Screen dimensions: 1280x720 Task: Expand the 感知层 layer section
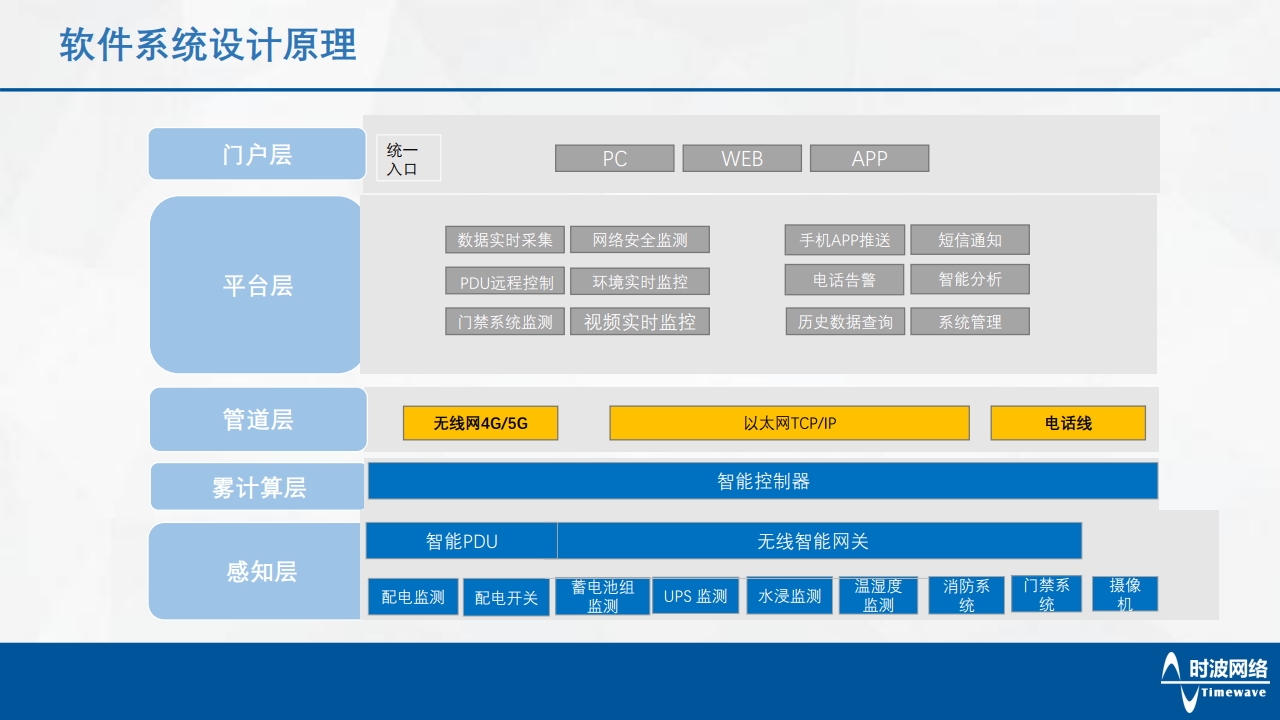[x=256, y=571]
